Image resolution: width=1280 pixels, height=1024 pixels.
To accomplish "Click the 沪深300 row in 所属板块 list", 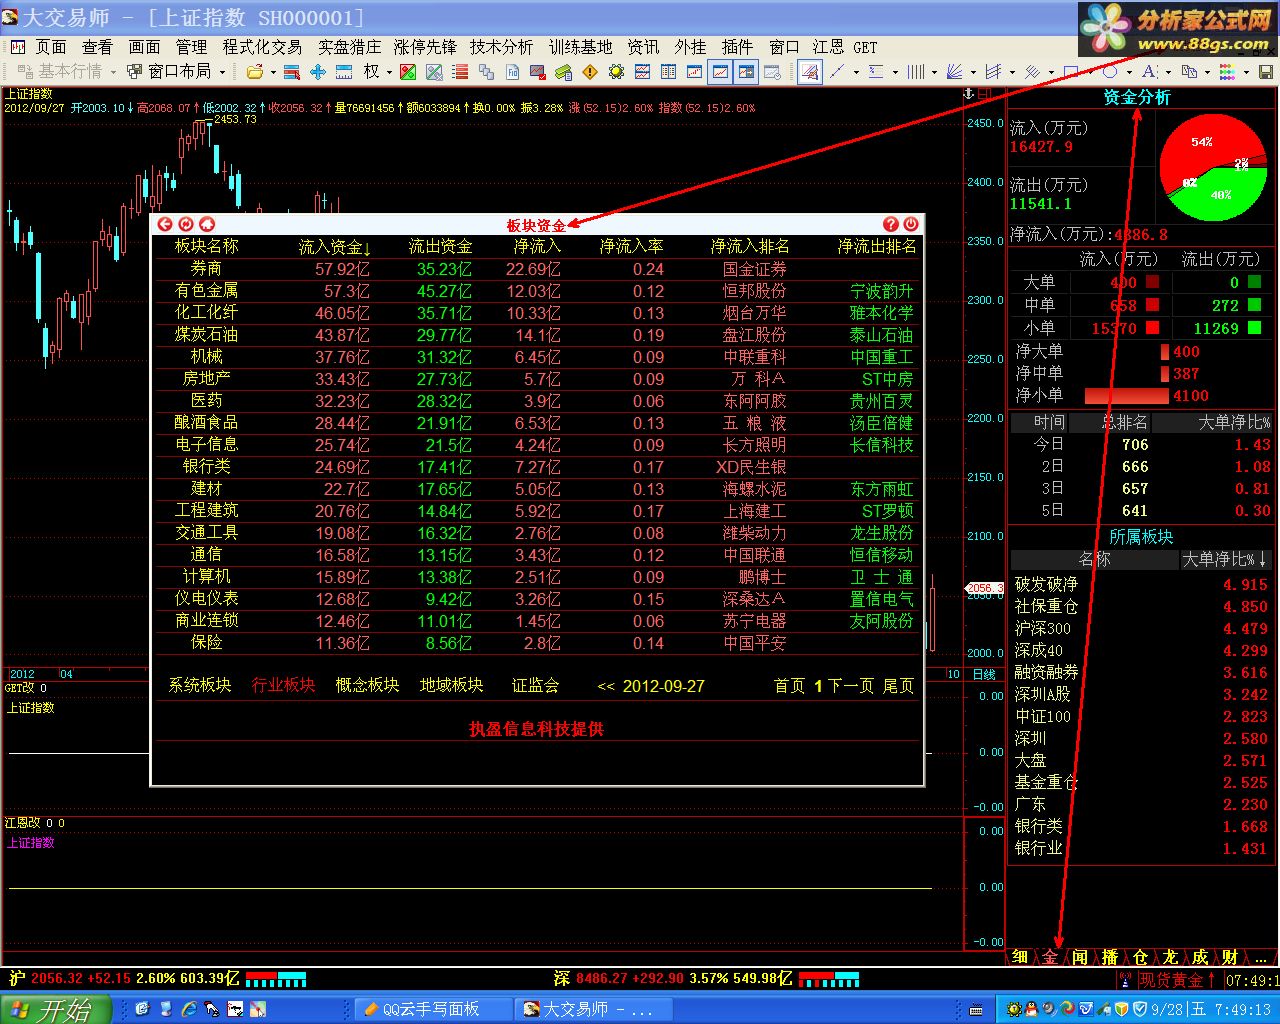I will tap(1140, 629).
